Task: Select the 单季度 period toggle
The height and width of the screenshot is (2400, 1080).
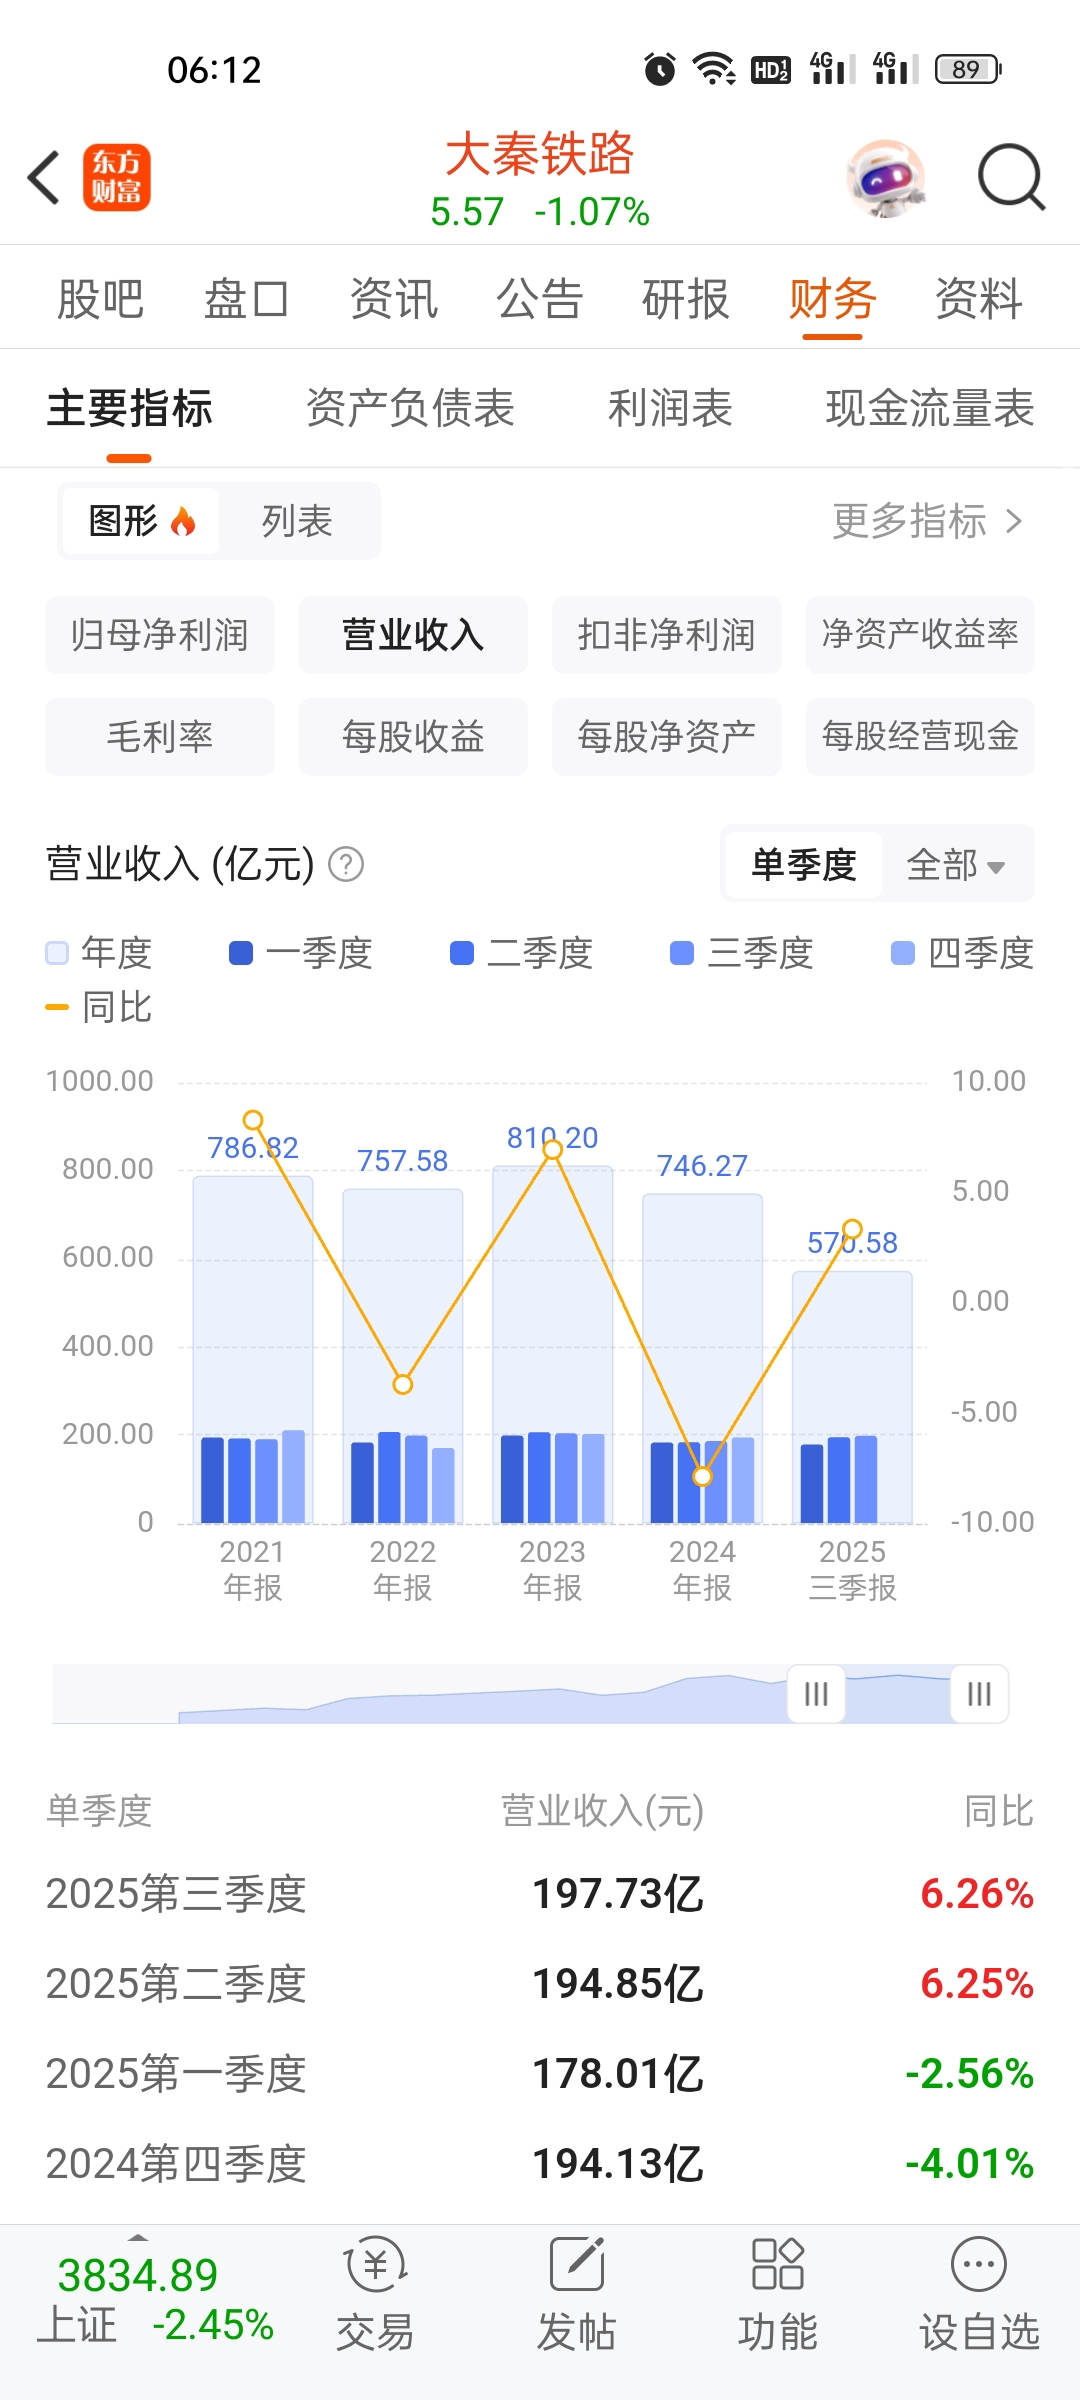Action: [804, 864]
